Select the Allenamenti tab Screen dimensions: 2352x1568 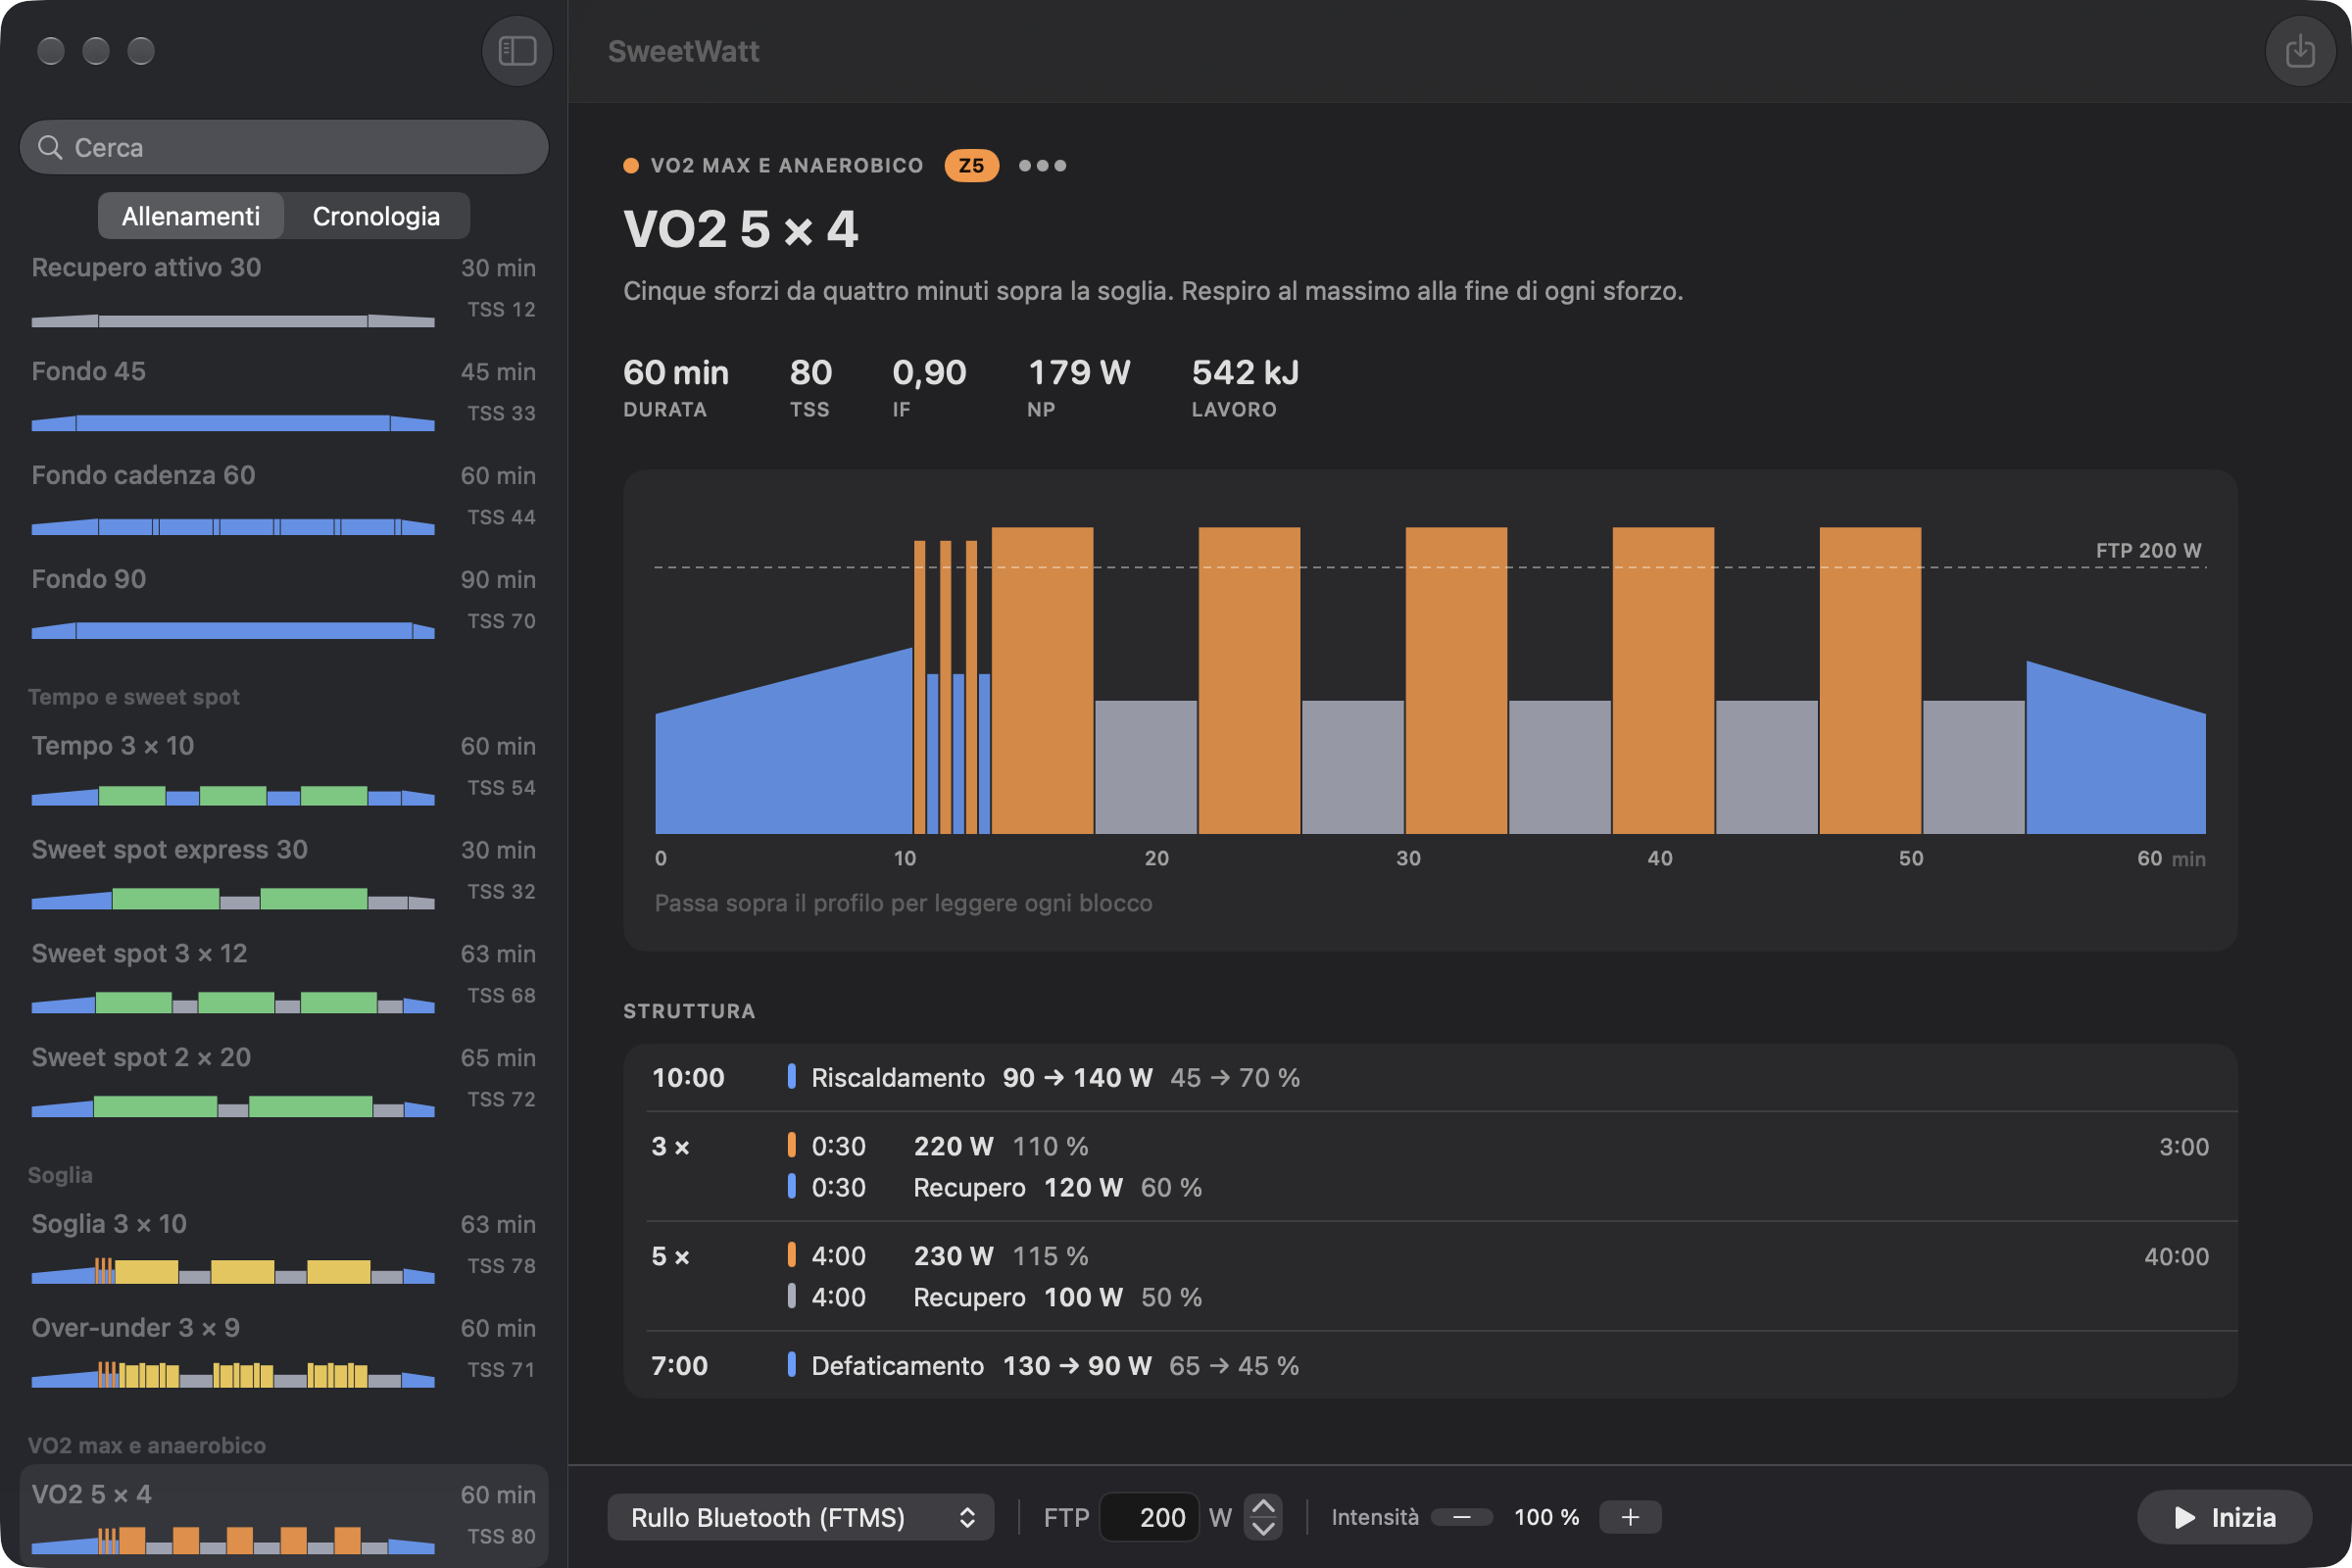click(x=191, y=216)
